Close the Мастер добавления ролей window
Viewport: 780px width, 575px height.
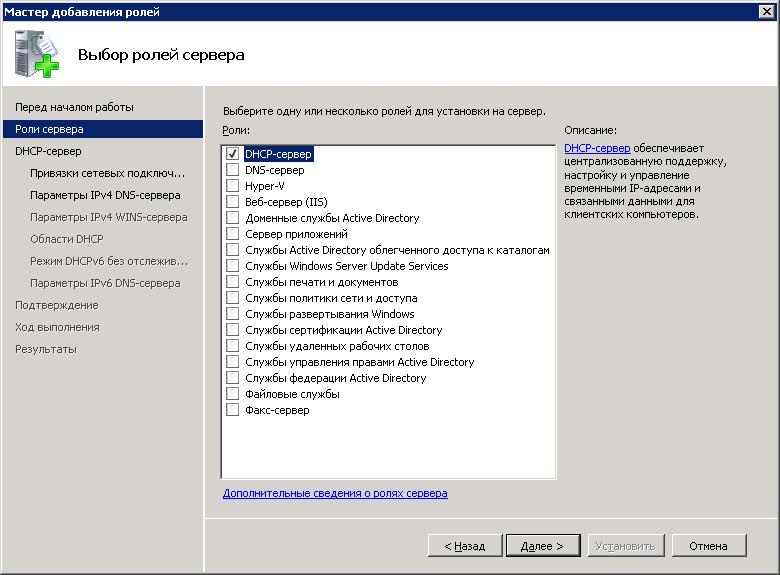pos(767,11)
